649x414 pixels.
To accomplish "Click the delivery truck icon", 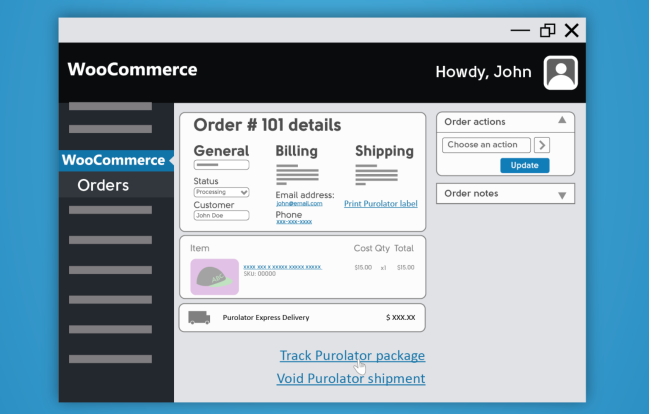I will (199, 318).
